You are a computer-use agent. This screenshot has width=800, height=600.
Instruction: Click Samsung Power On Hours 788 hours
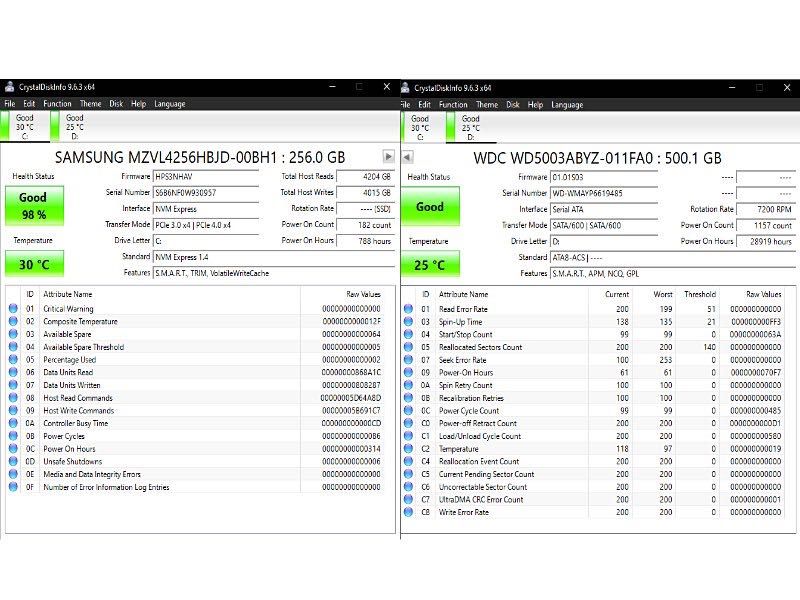pos(365,240)
